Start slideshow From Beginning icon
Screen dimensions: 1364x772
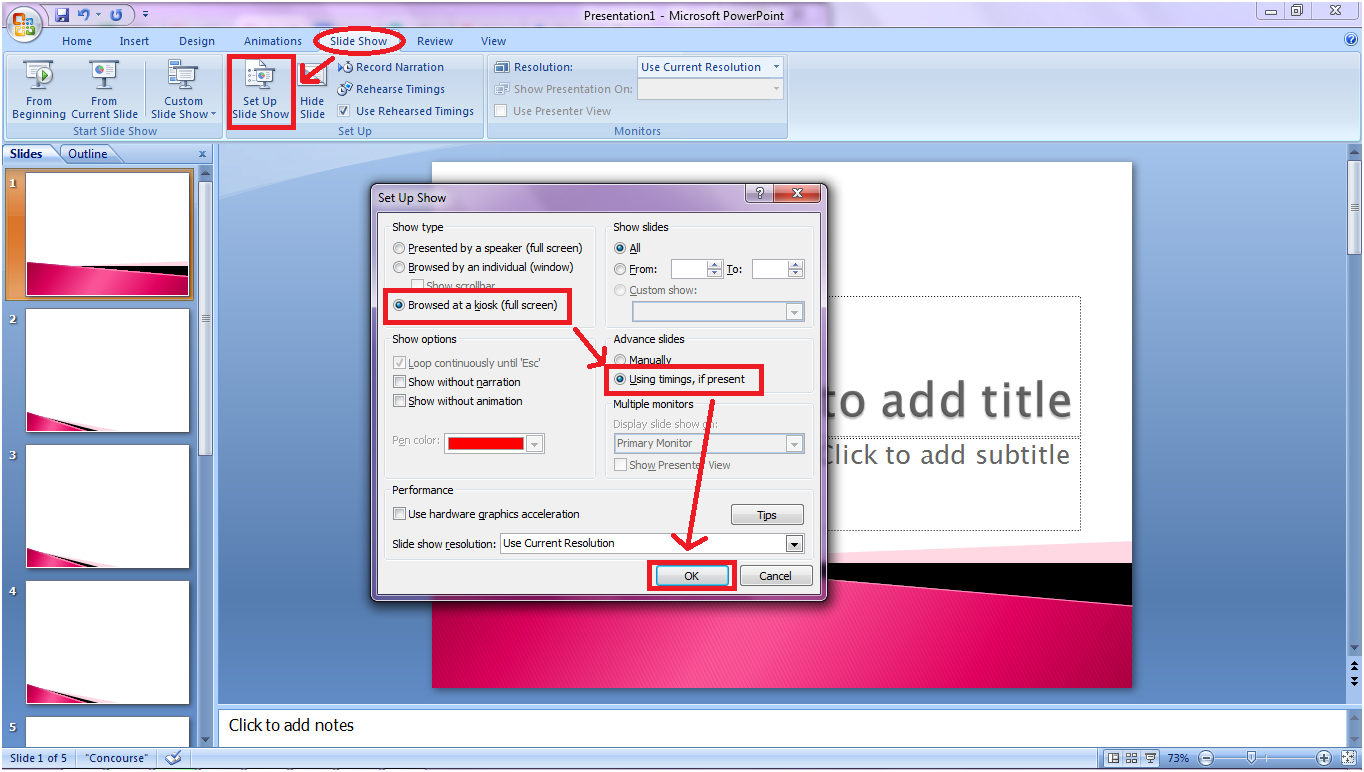pos(39,76)
